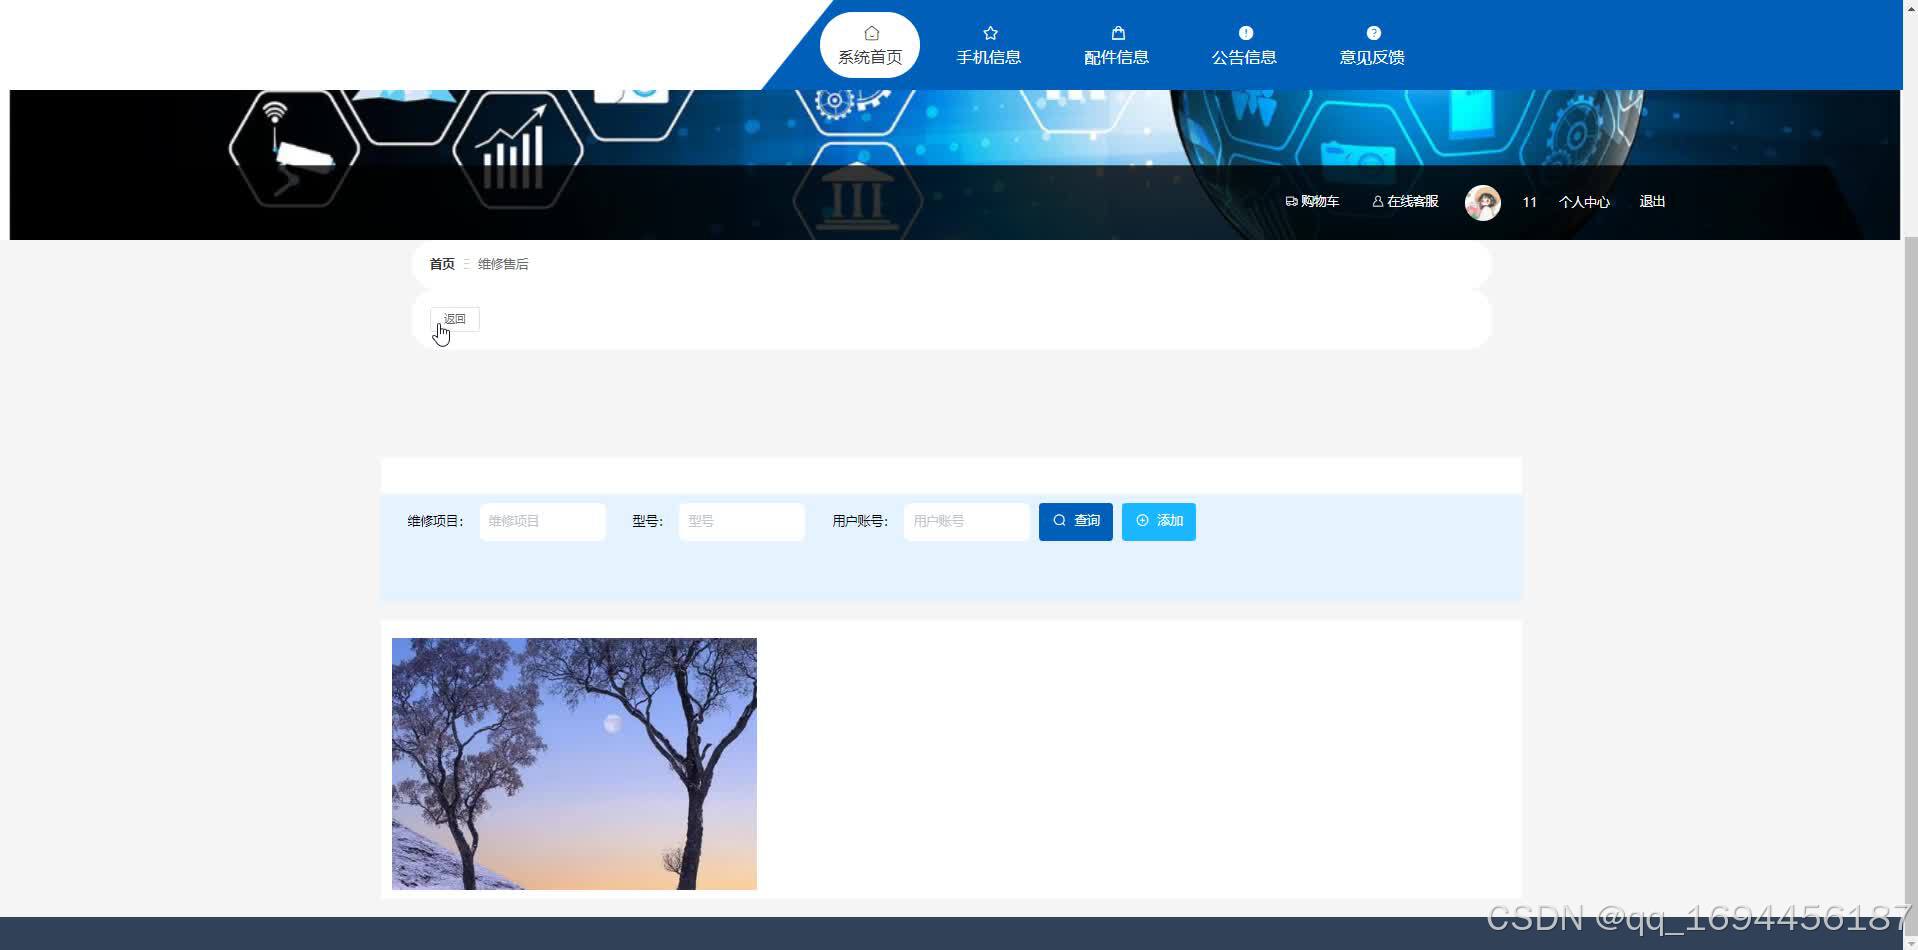The height and width of the screenshot is (950, 1918).
Task: Open the 配件信息 menu item
Action: 1117,45
